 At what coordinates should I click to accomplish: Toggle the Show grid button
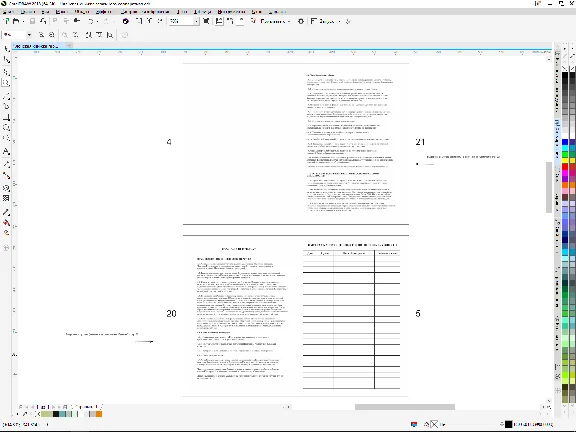tap(230, 21)
